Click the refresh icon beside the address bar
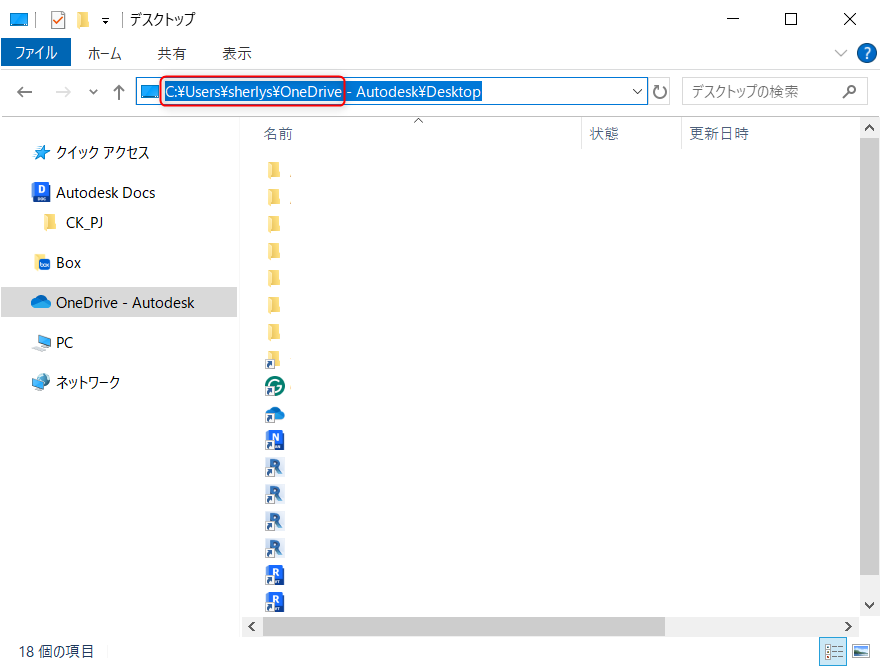The height and width of the screenshot is (667, 881). click(x=659, y=91)
